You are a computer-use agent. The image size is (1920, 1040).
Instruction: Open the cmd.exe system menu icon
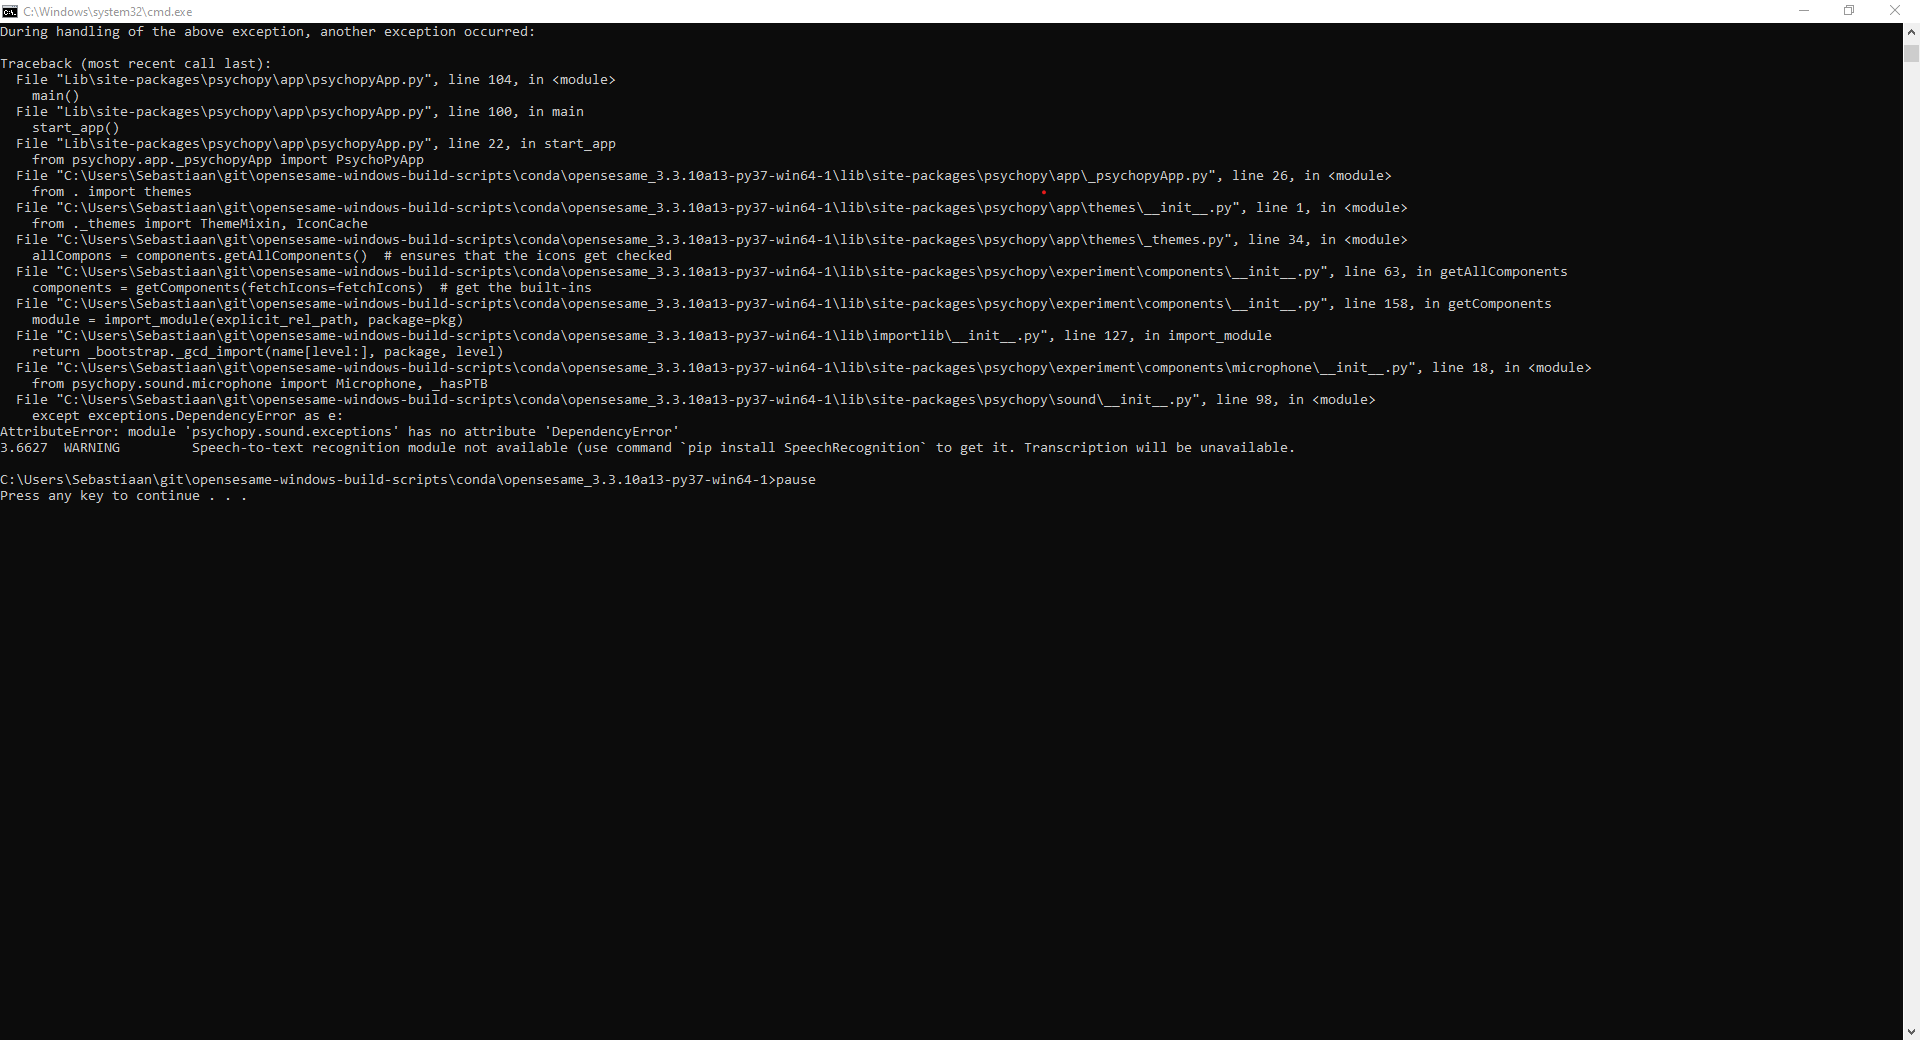(9, 11)
